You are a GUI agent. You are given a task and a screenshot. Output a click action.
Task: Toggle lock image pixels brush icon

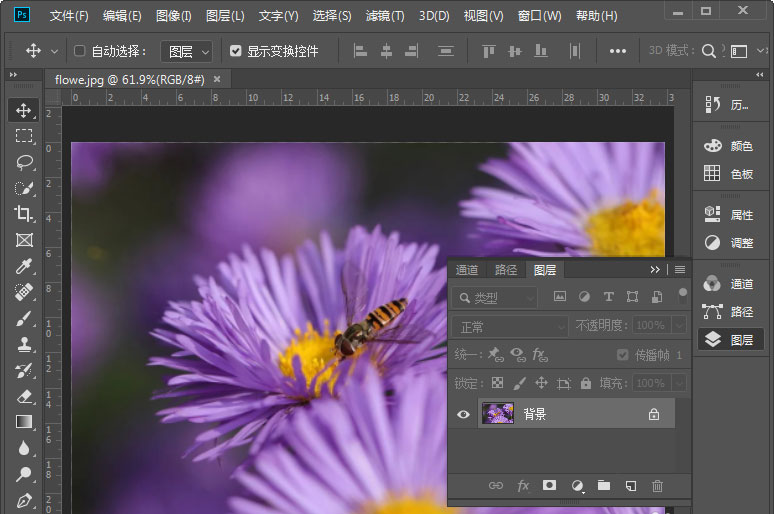(519, 383)
